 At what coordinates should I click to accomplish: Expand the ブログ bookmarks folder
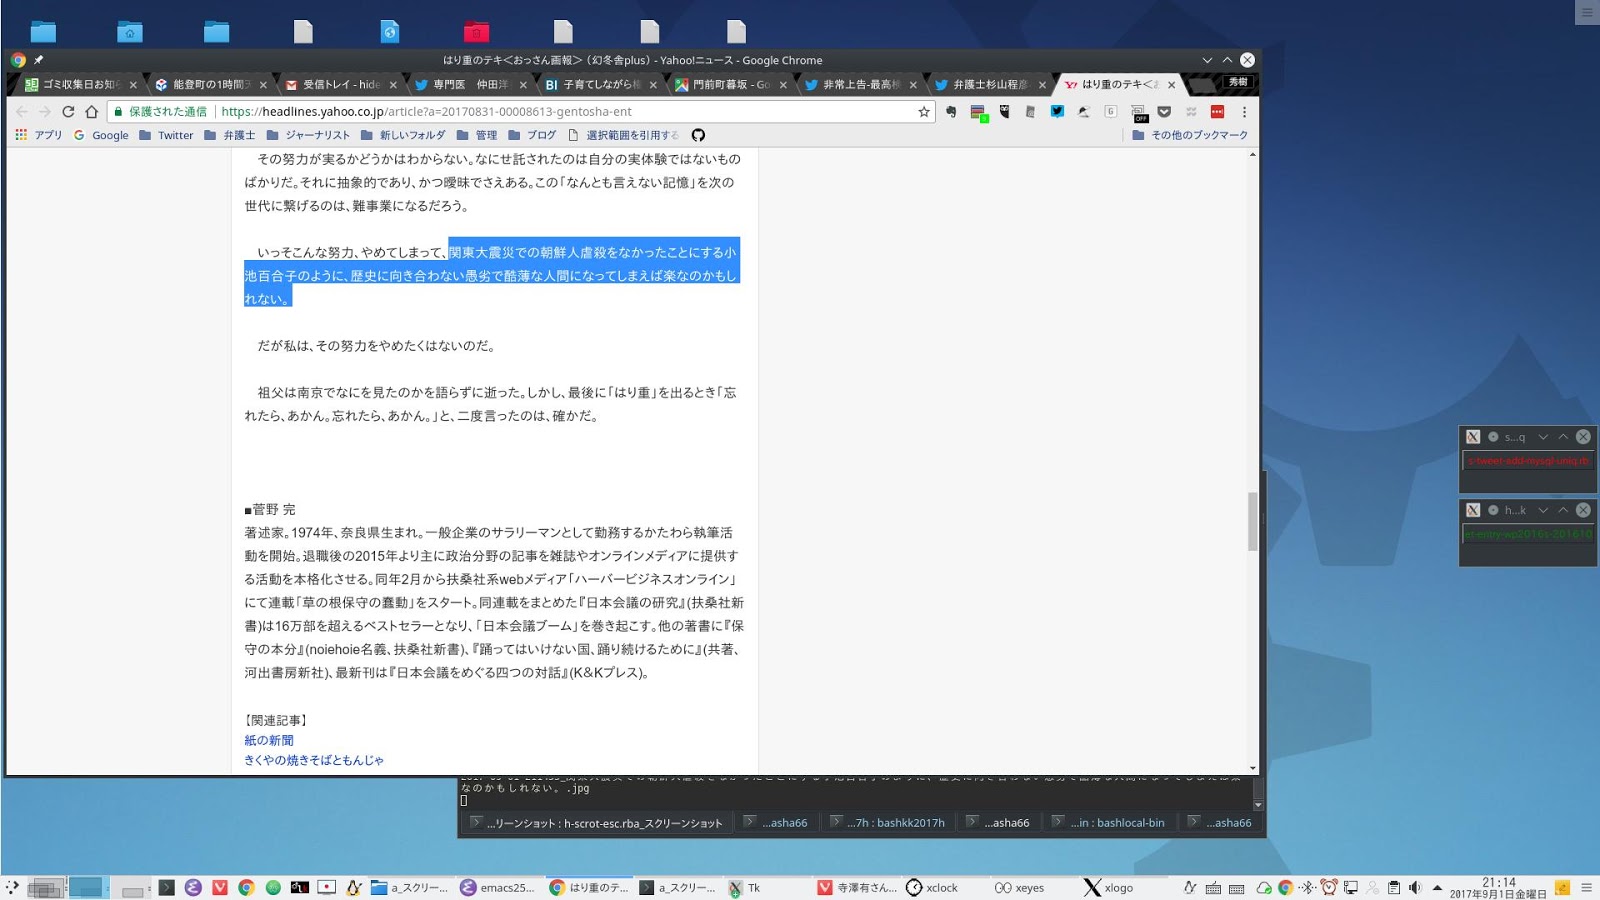pyautogui.click(x=532, y=135)
